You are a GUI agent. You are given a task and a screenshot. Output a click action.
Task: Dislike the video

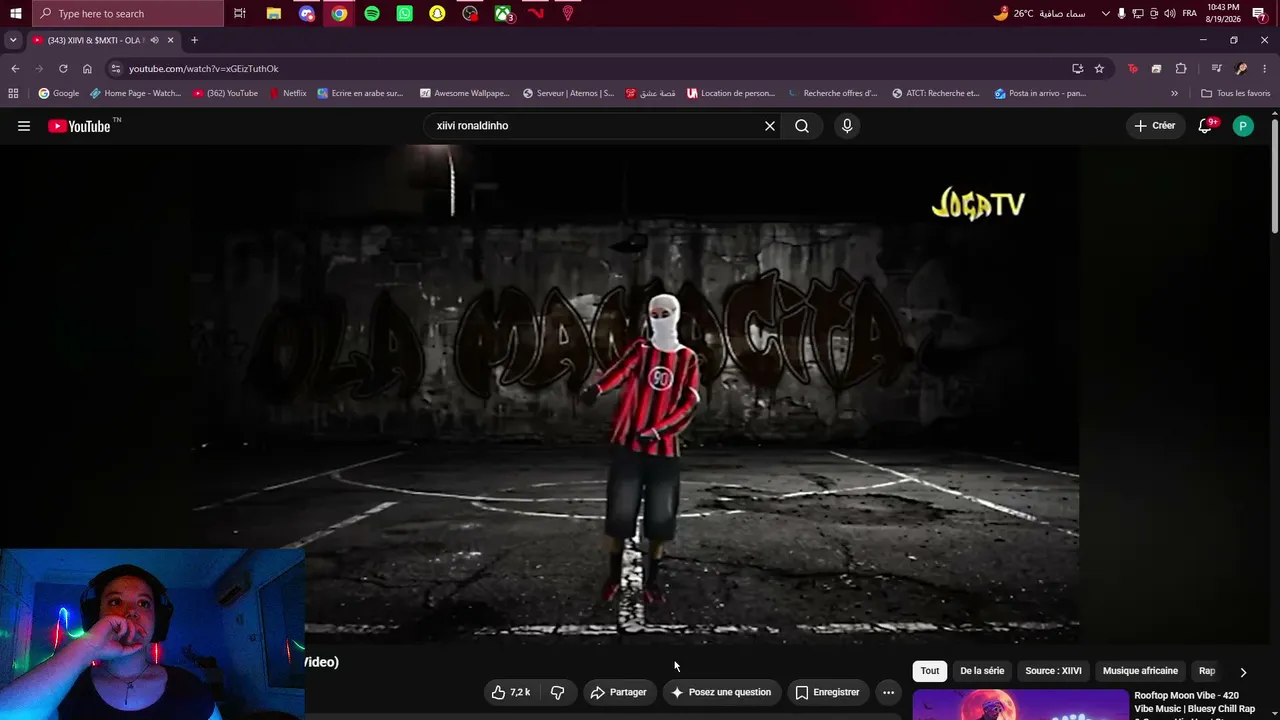558,692
